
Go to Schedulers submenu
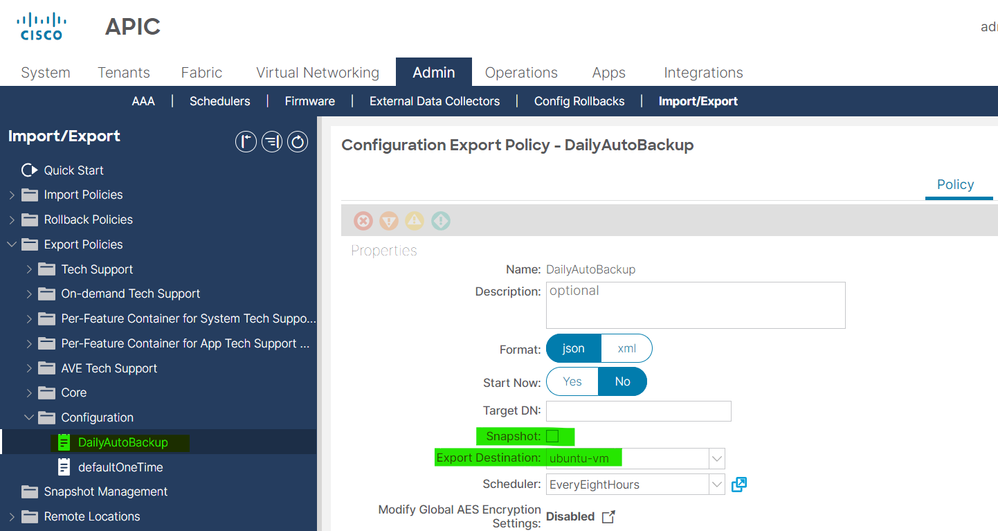(x=220, y=101)
